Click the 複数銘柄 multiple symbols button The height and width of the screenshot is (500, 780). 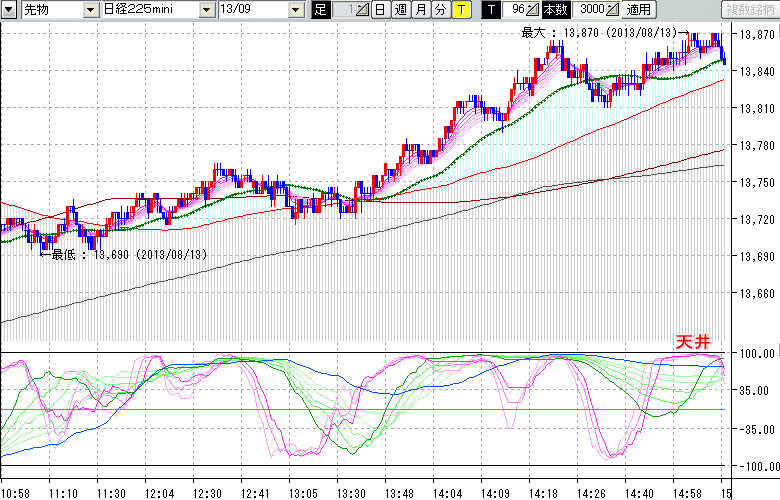(749, 10)
